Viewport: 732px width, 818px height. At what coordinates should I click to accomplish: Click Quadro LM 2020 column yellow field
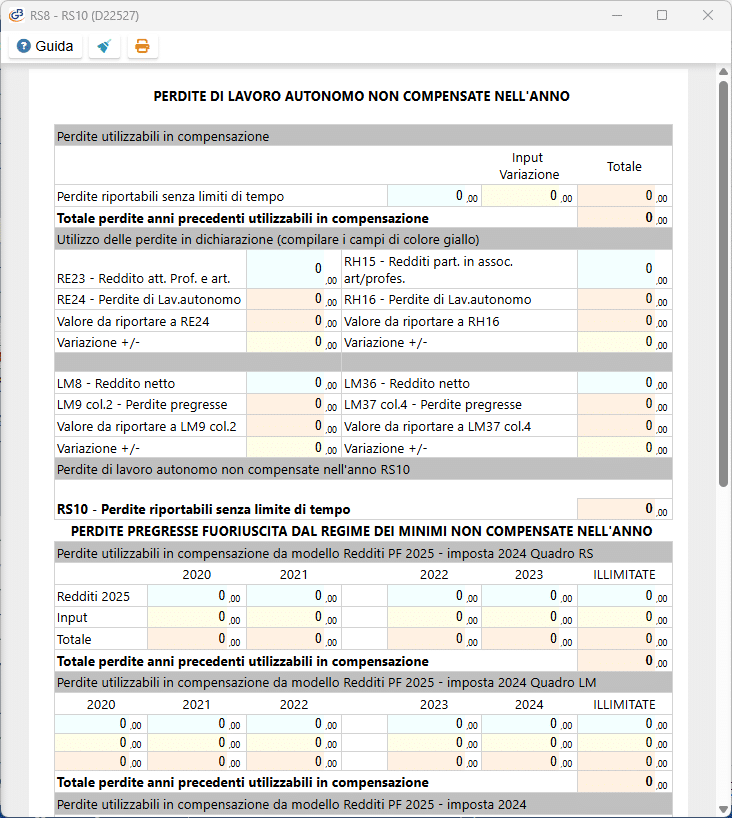101,743
